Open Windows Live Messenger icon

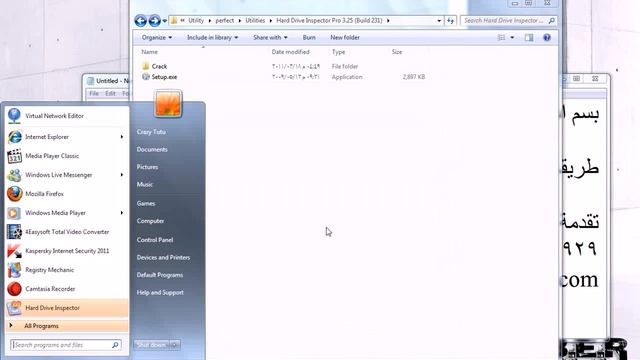14,175
